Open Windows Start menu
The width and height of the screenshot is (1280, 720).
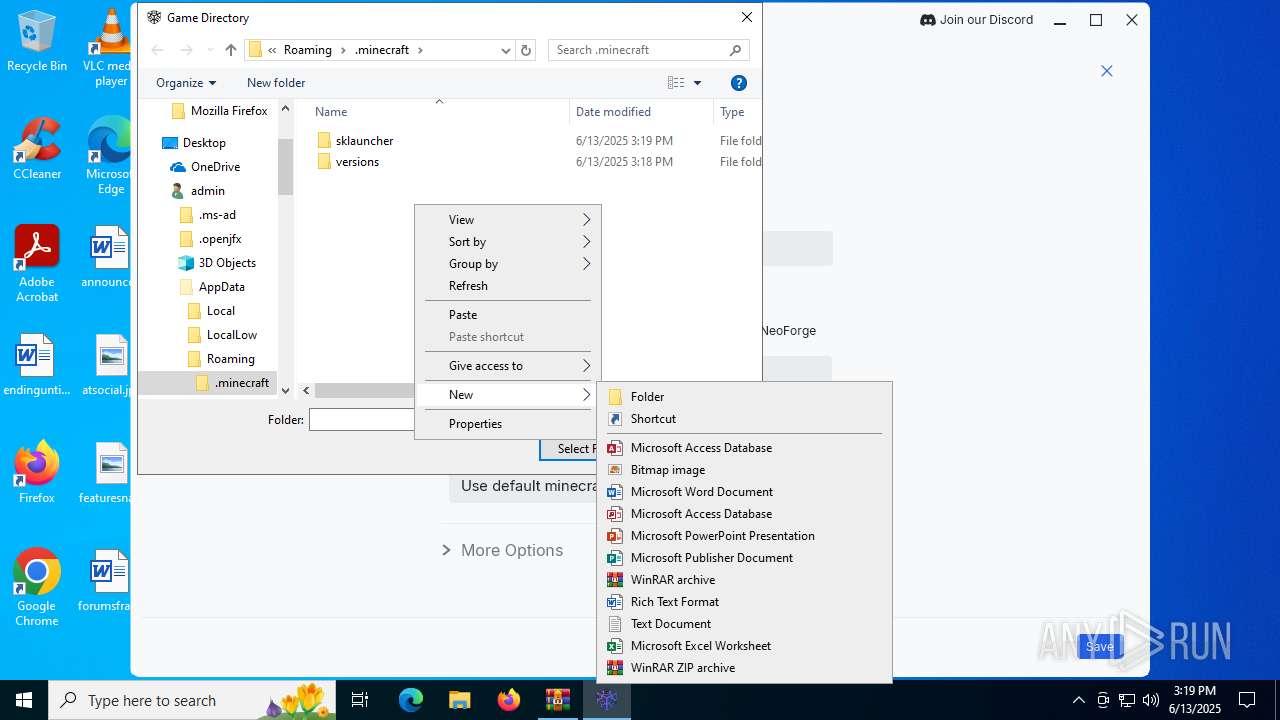point(24,700)
